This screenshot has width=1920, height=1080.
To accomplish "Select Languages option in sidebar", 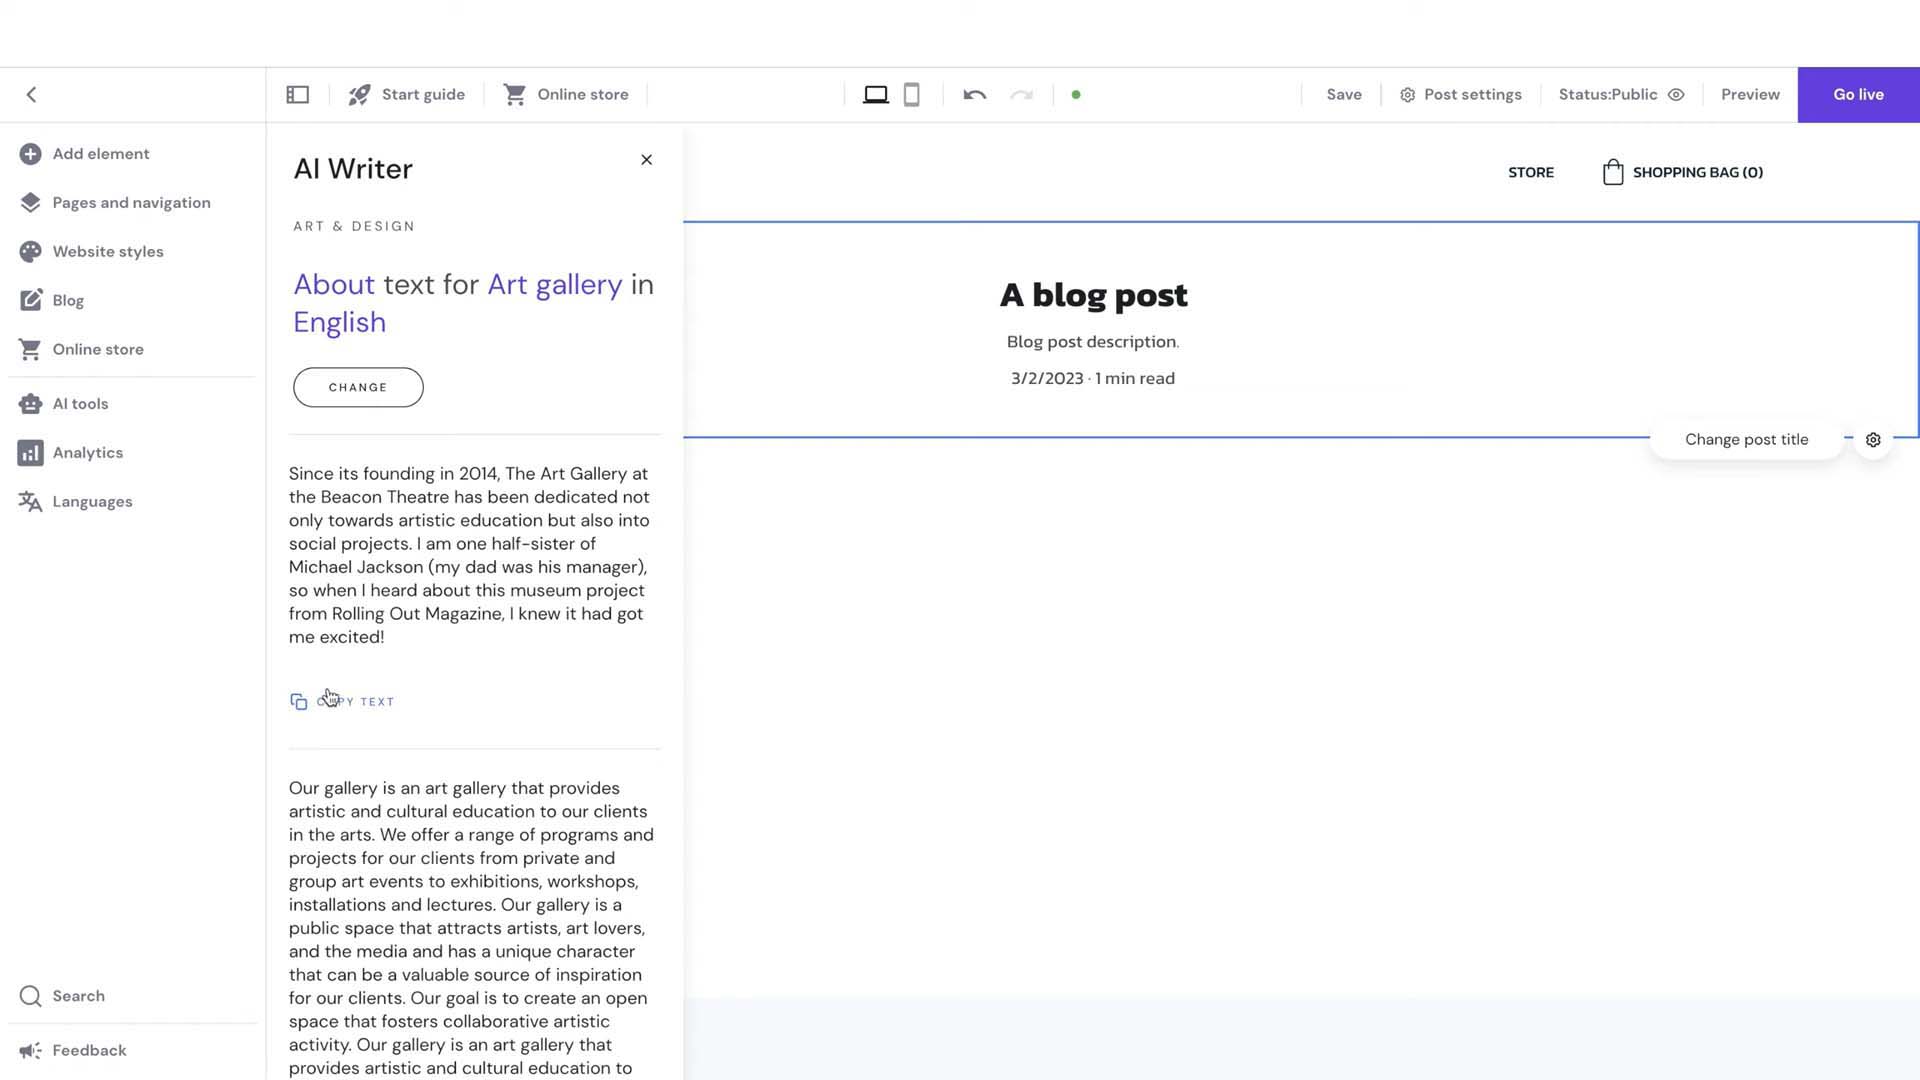I will (92, 501).
